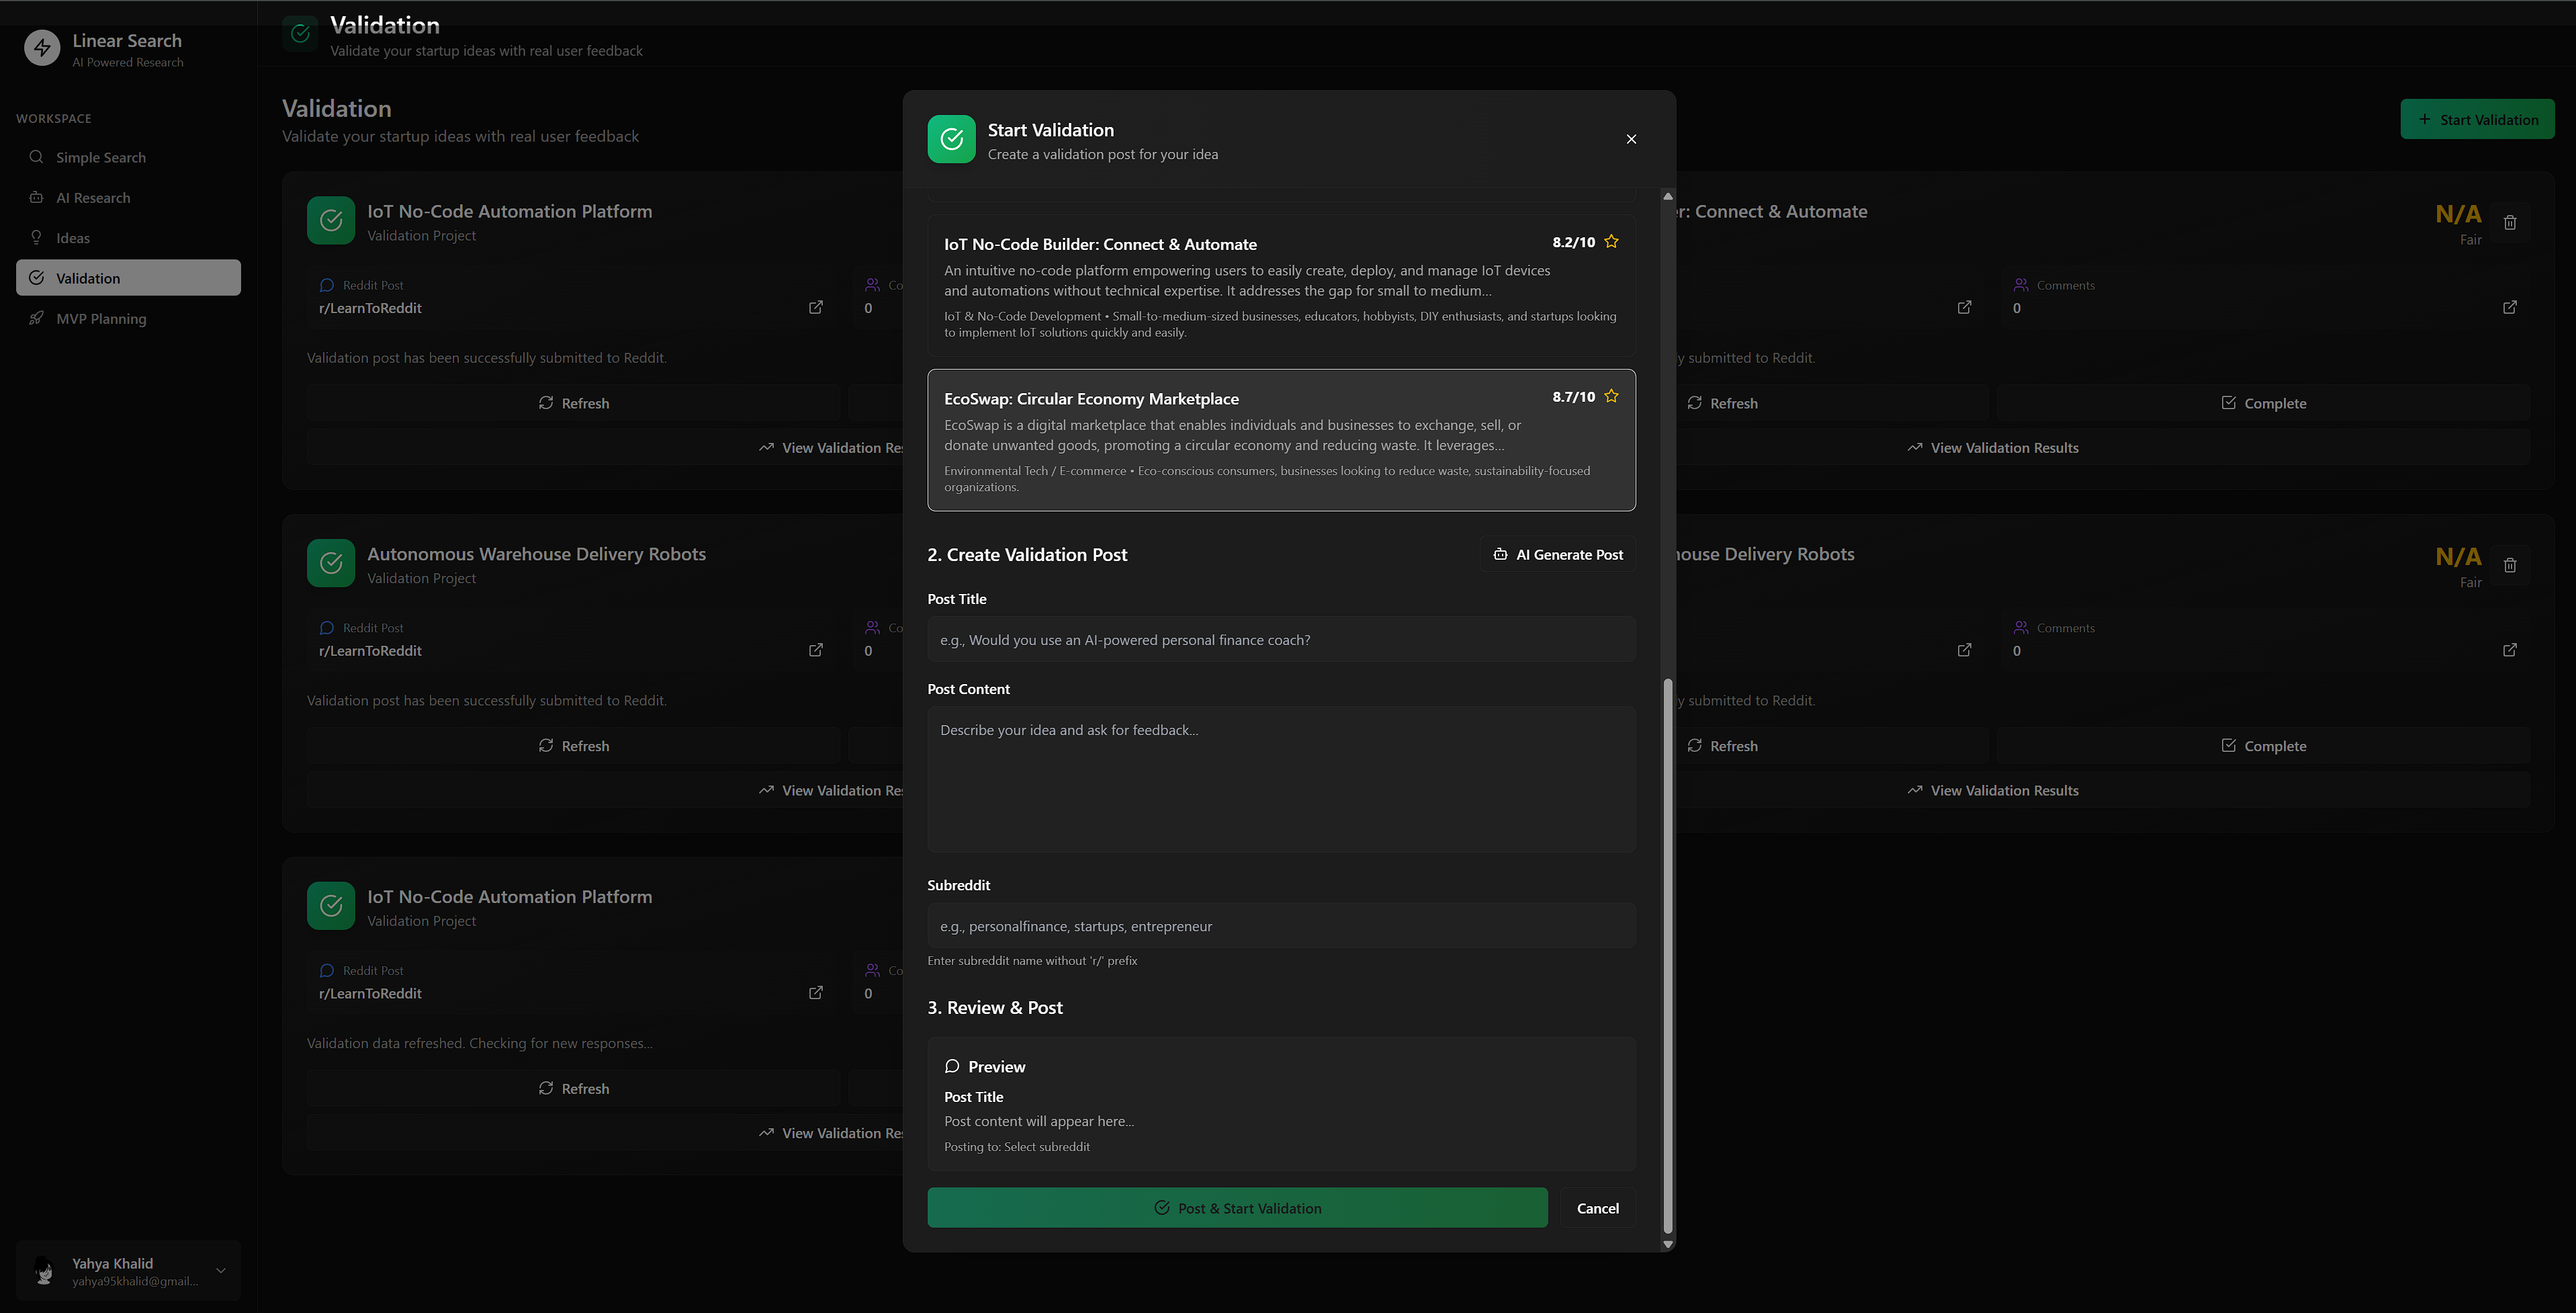
Task: Open Simple Search in sidebar
Action: tap(101, 157)
